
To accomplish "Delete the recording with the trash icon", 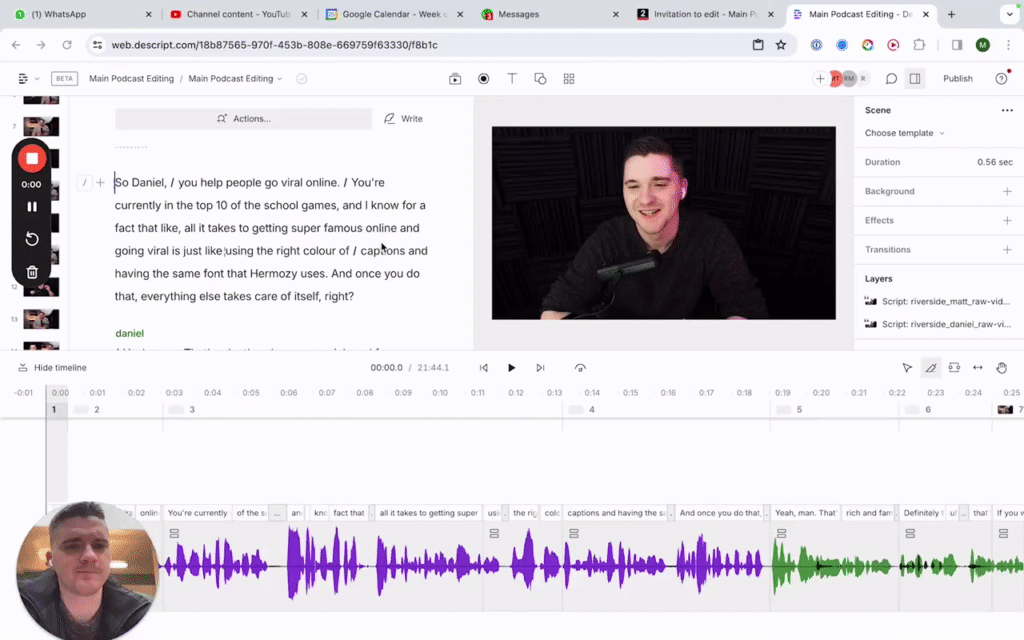I will [x=31, y=272].
